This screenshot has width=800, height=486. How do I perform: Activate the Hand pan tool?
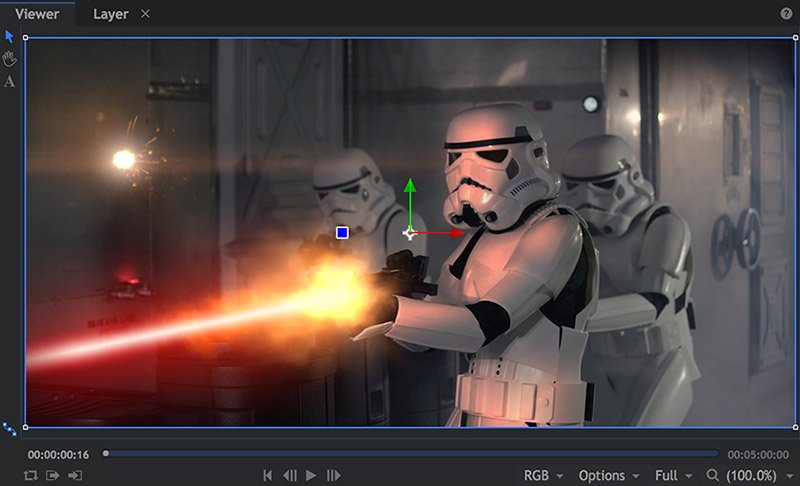[x=9, y=59]
